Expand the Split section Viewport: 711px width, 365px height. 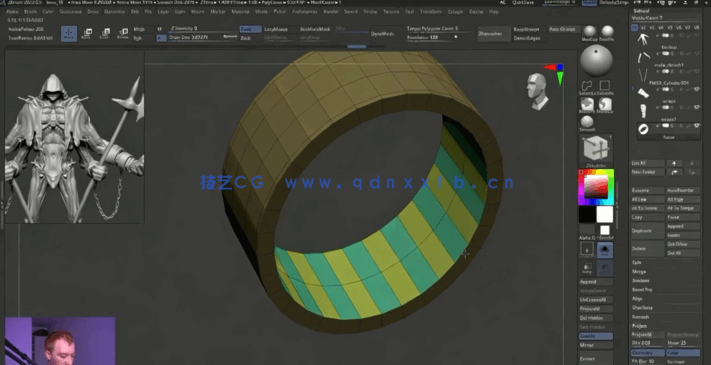(x=636, y=263)
